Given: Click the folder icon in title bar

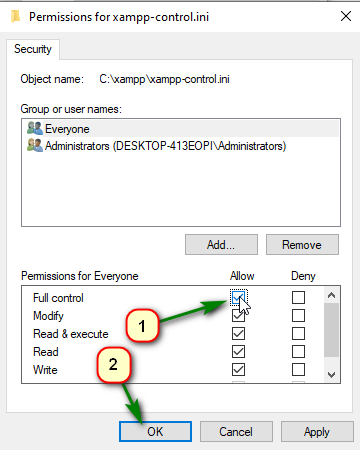Looking at the screenshot, I should pyautogui.click(x=16, y=16).
